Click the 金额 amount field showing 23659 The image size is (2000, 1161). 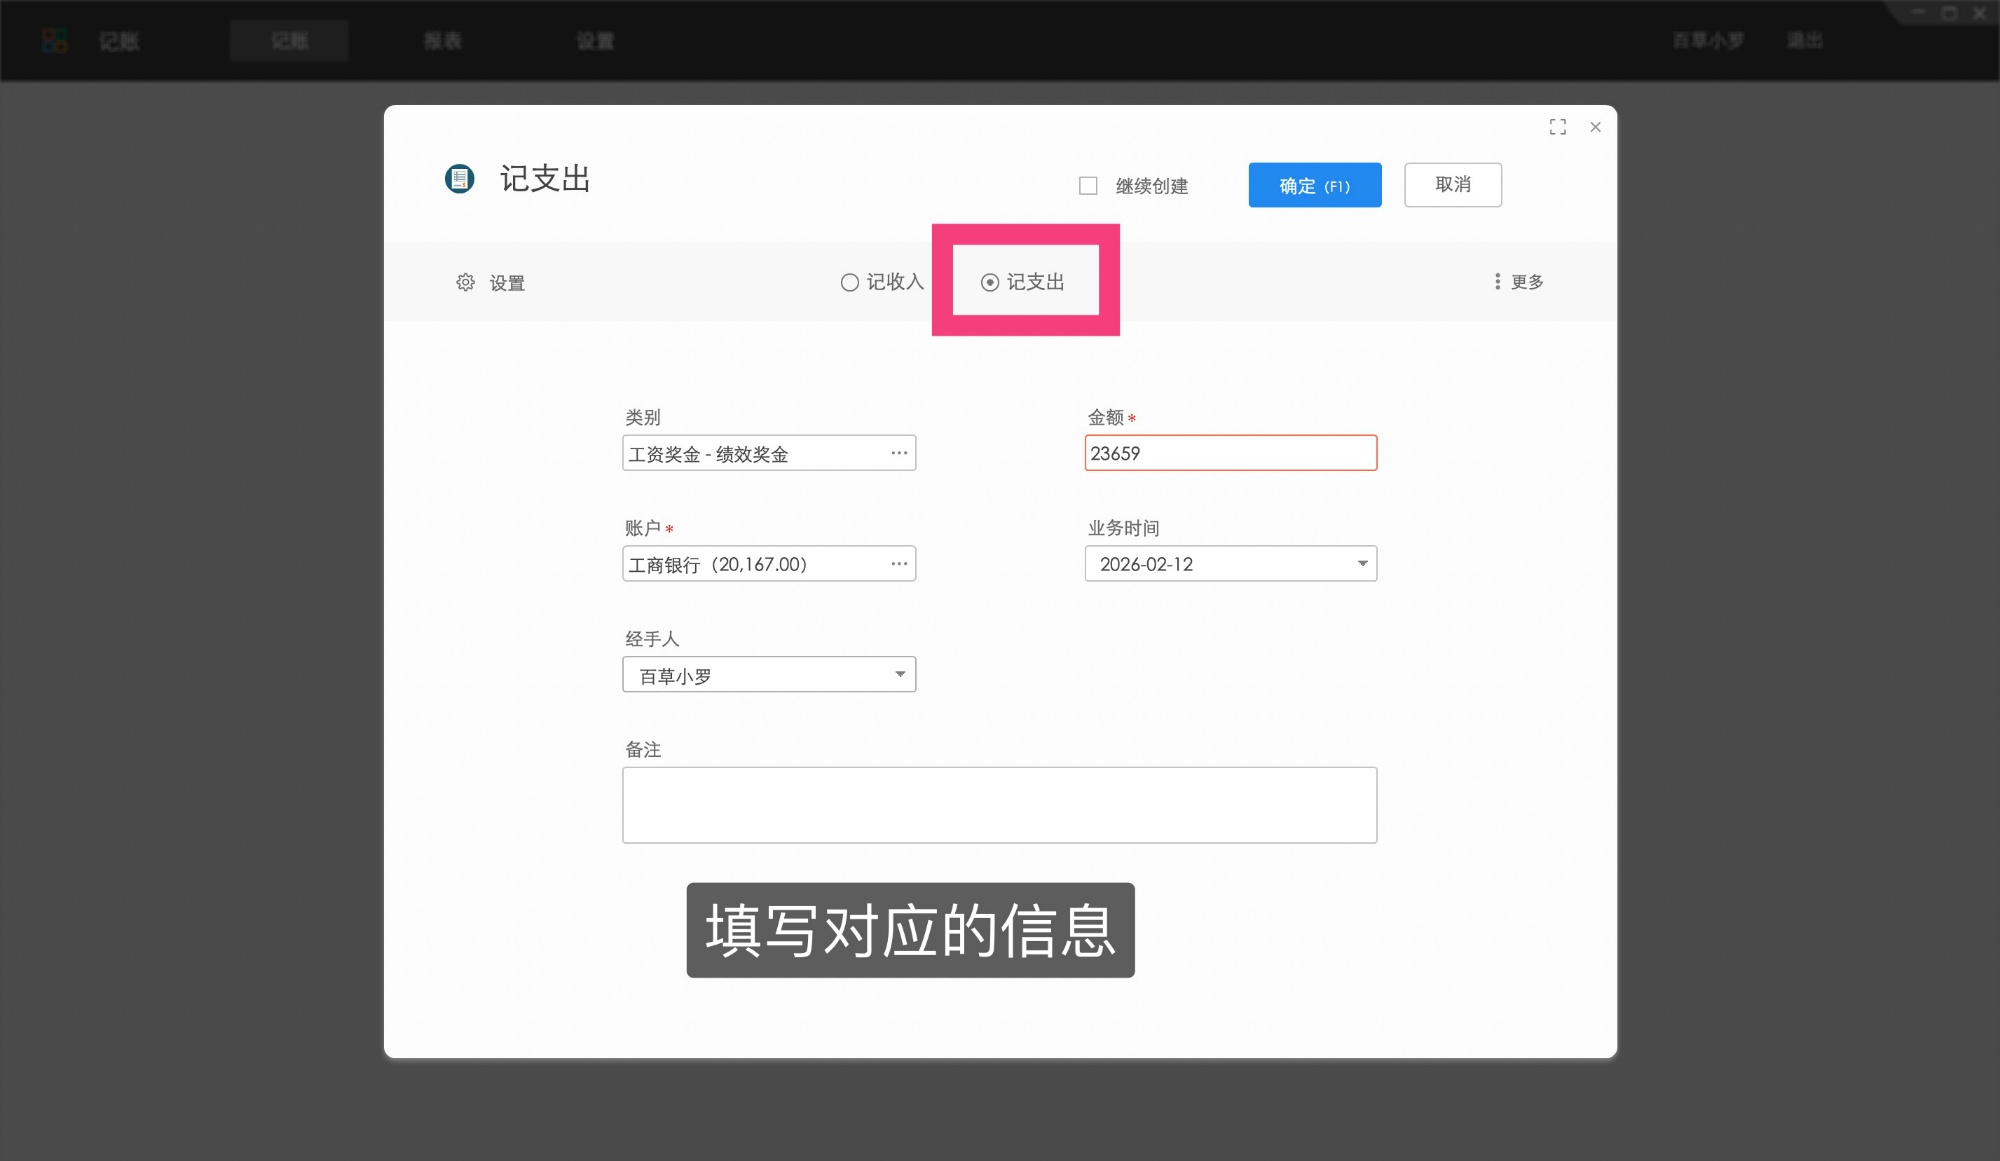[x=1230, y=453]
